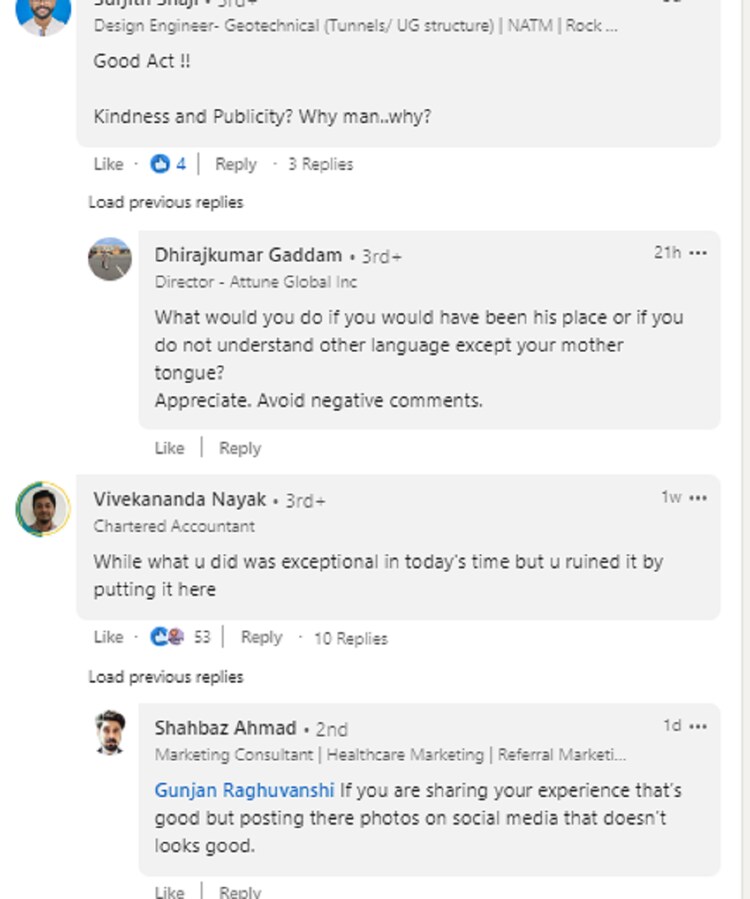
Task: Open the Gunjan Raghuvanshi mention link
Action: [244, 791]
